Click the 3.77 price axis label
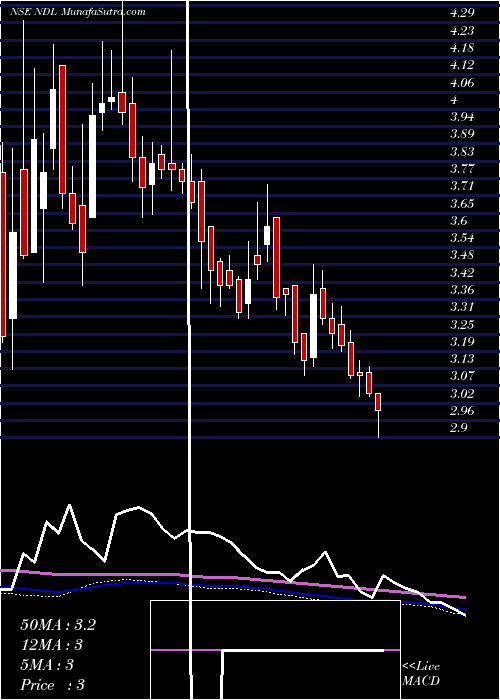Viewport: 500px width, 700px height. (x=462, y=169)
